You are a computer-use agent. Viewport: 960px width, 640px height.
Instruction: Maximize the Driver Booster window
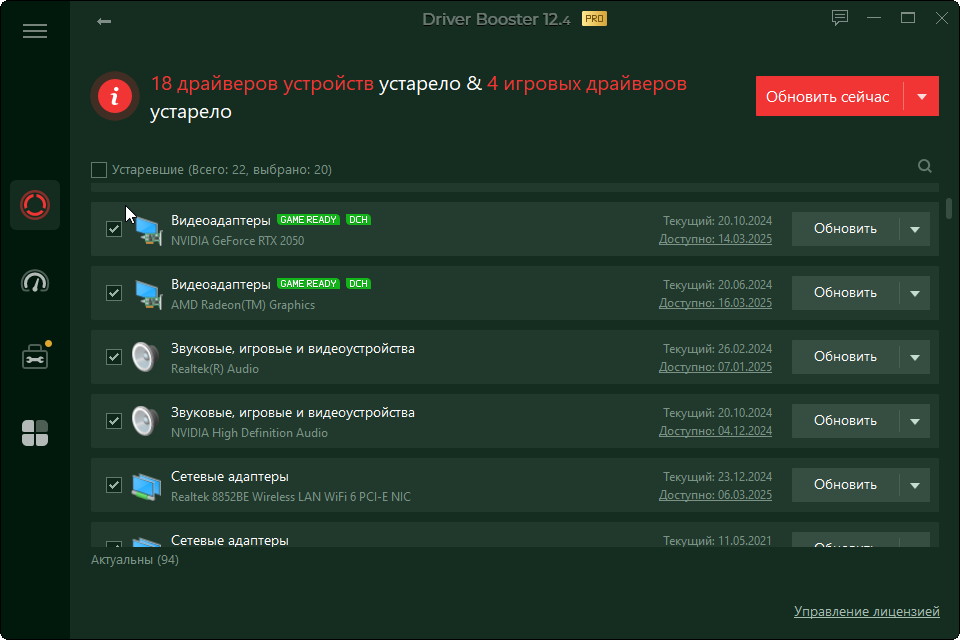pyautogui.click(x=908, y=18)
